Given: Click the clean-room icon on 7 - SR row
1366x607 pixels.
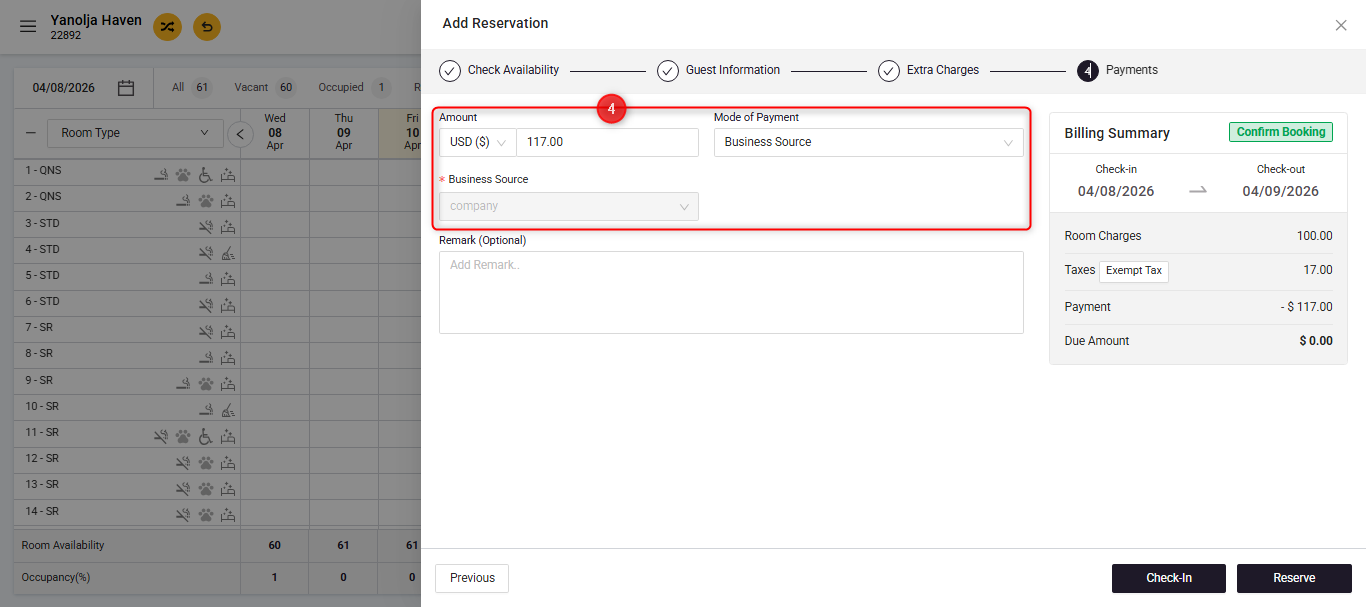Looking at the screenshot, I should click(x=228, y=331).
